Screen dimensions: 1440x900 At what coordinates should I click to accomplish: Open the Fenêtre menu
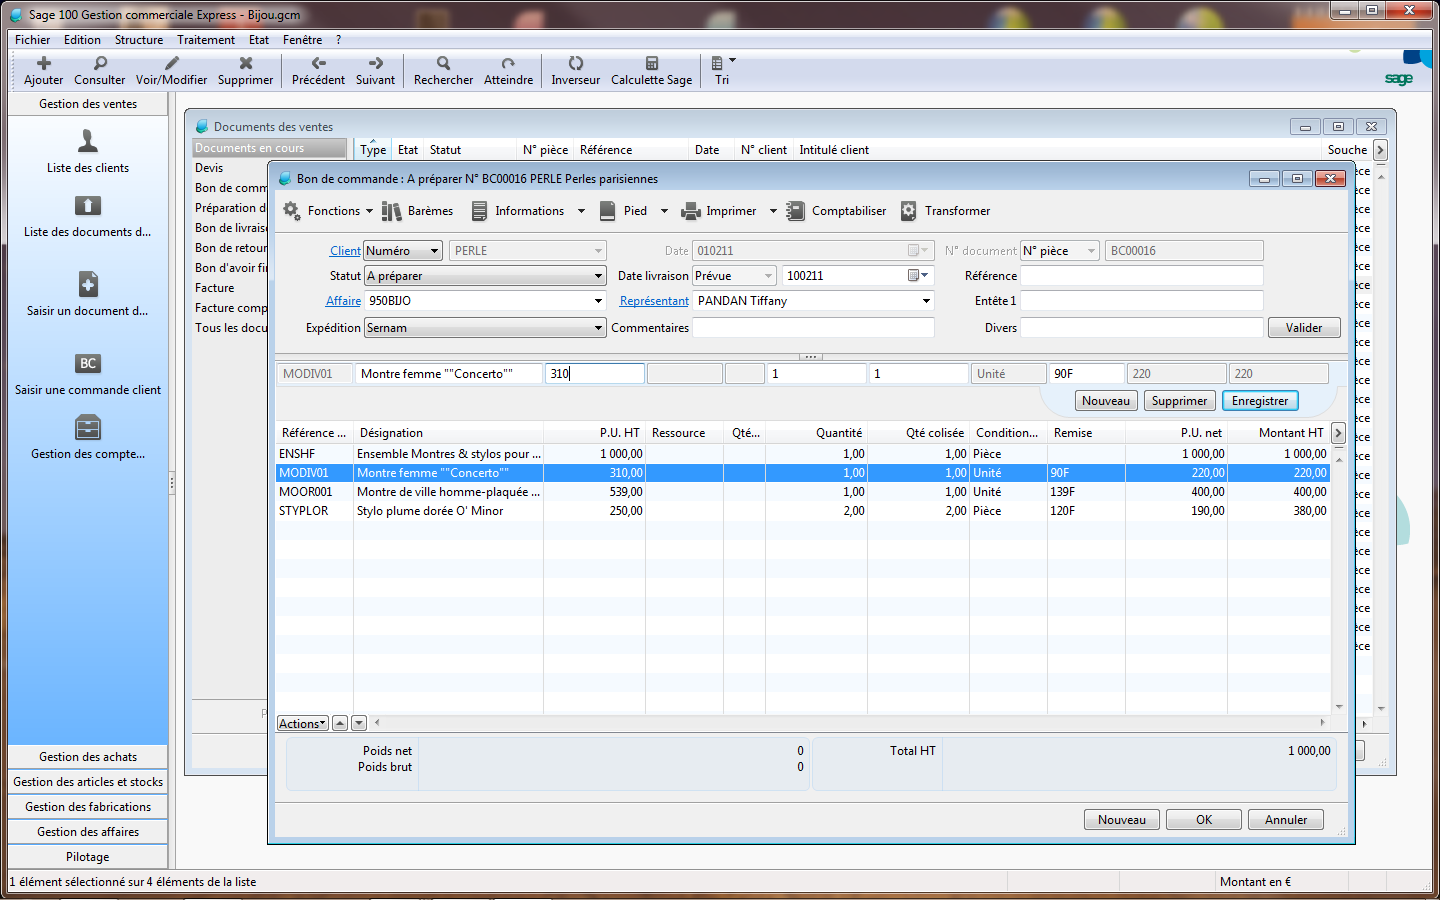(x=302, y=40)
